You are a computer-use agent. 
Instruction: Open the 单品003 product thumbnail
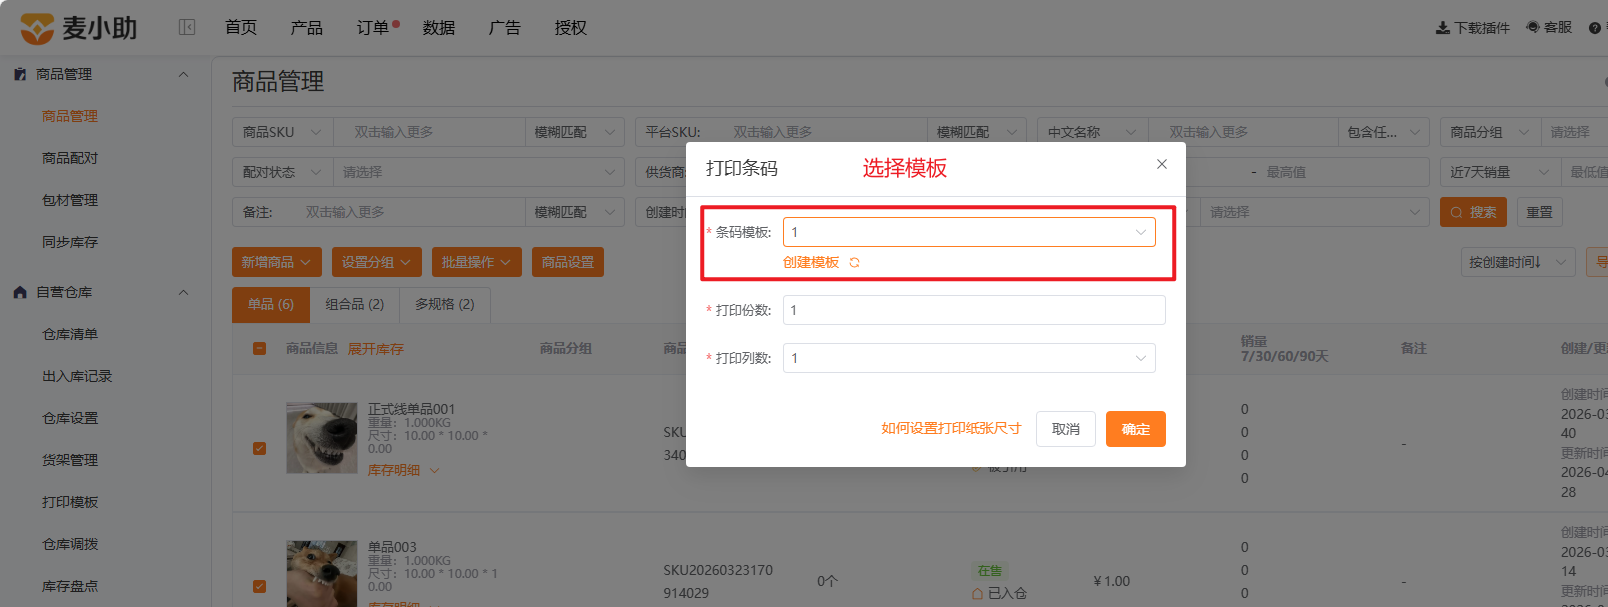322,574
